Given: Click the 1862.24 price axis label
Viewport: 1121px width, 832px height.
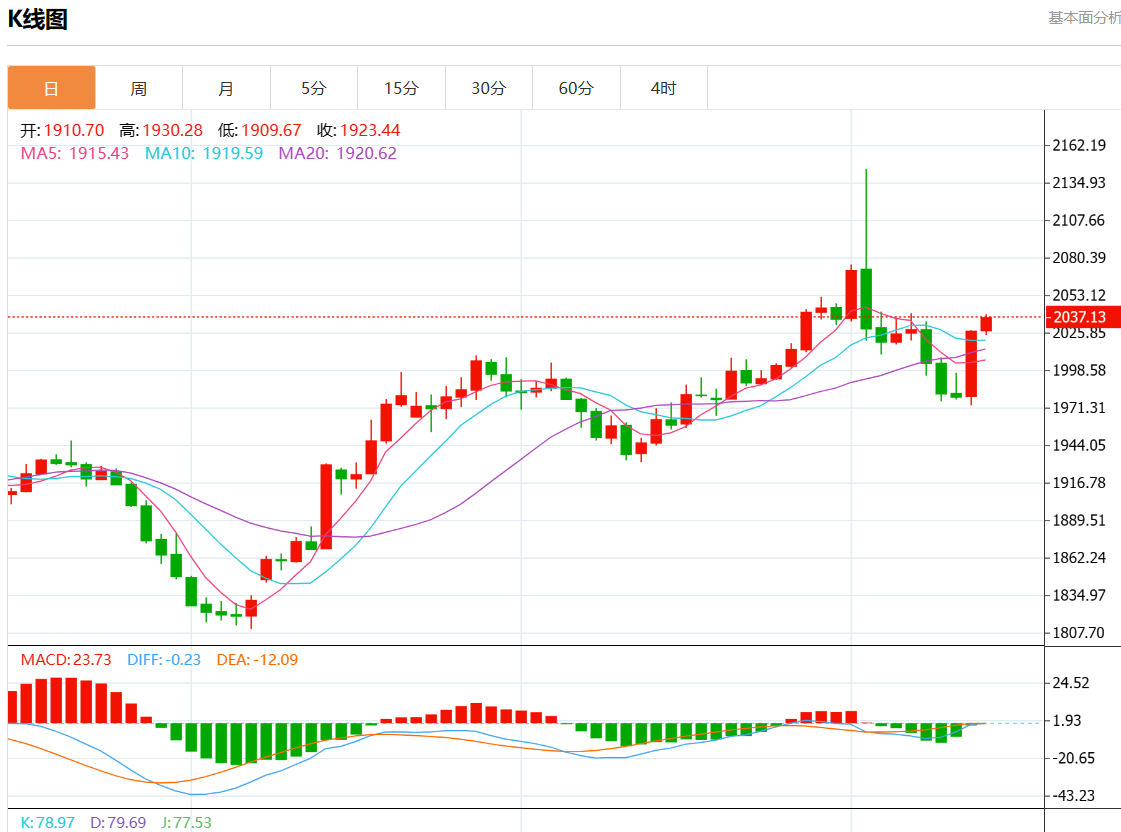Looking at the screenshot, I should pos(1079,558).
